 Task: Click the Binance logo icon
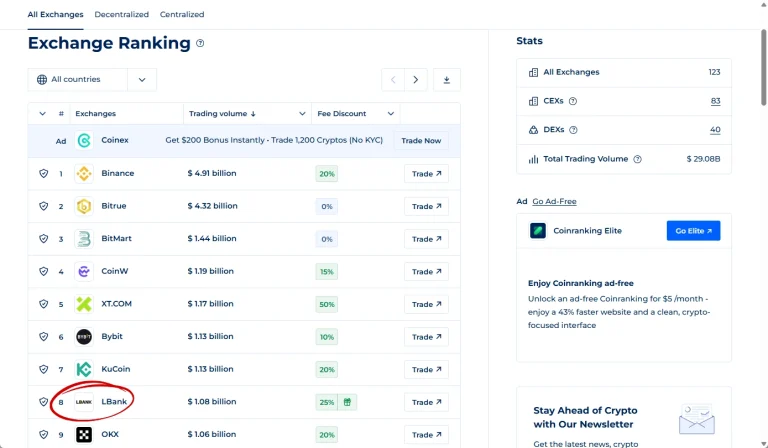84,173
